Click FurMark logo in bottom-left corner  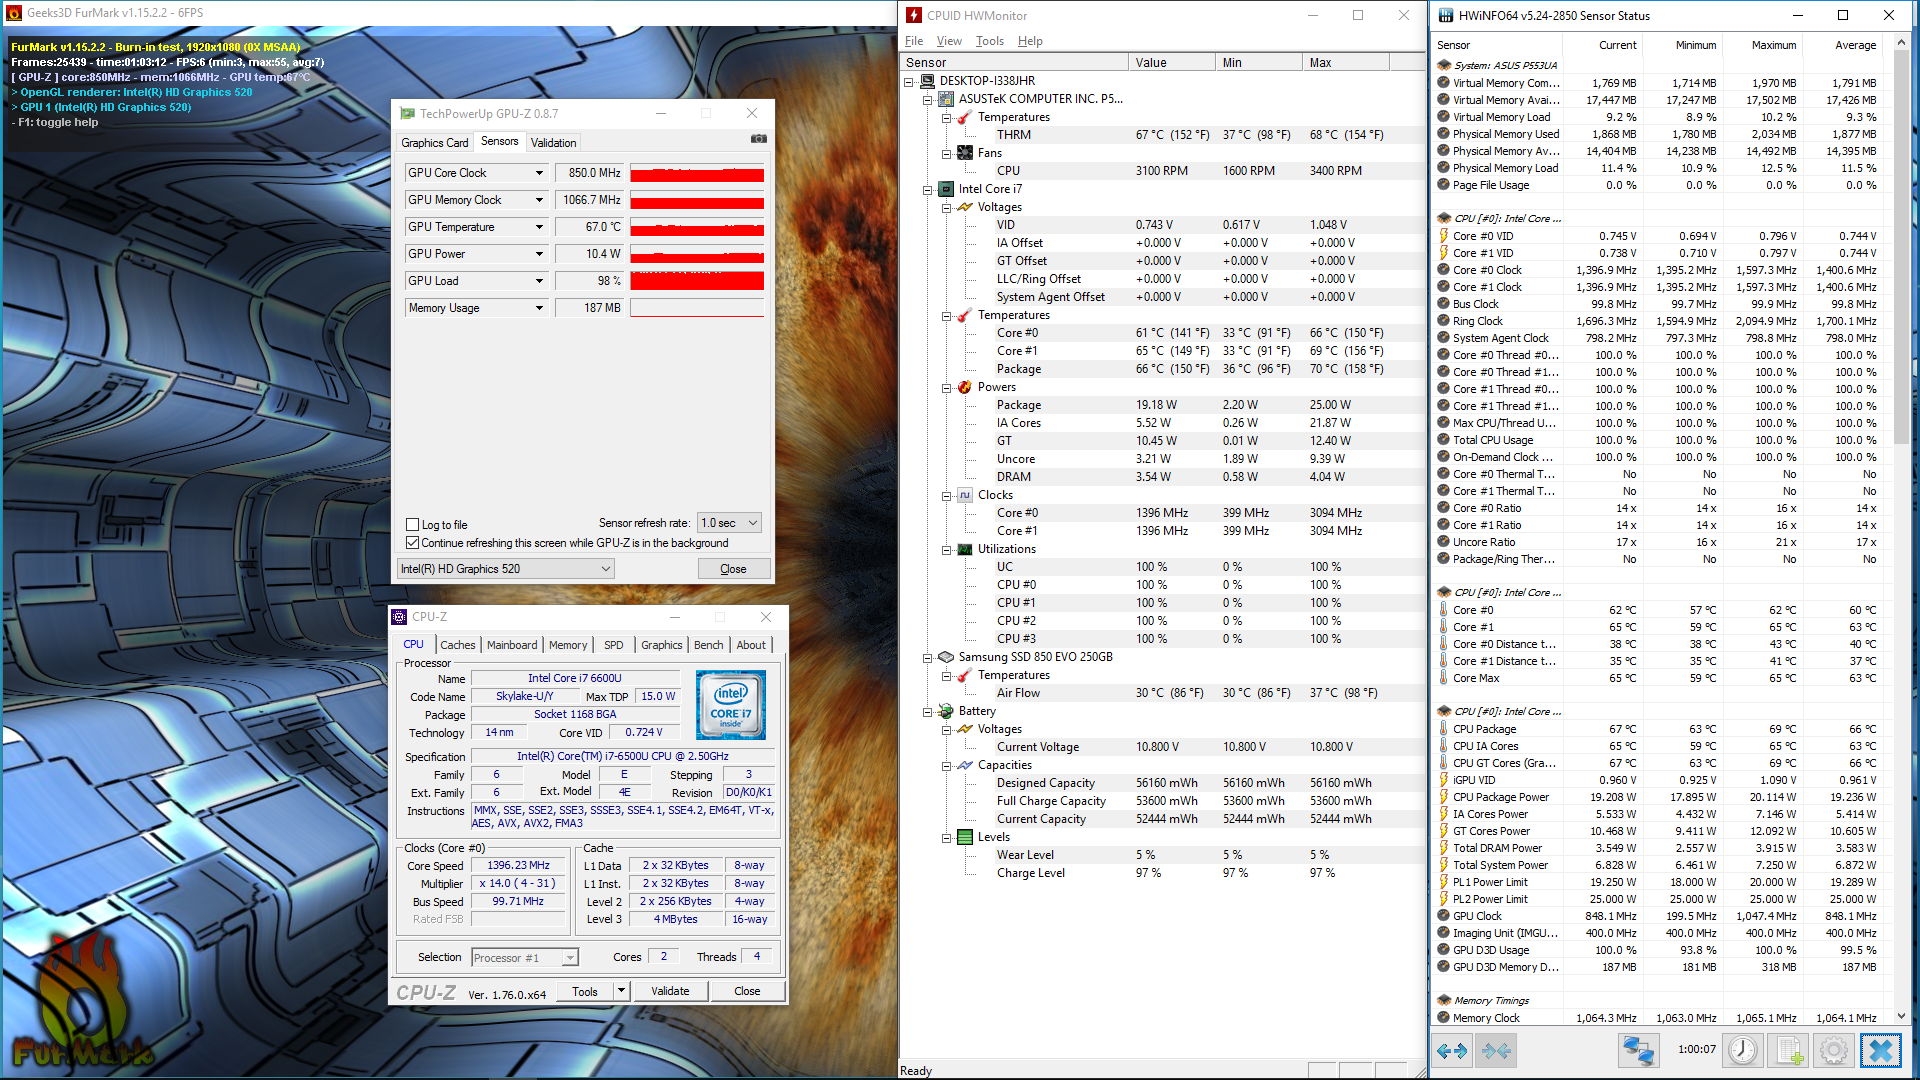[81, 1003]
